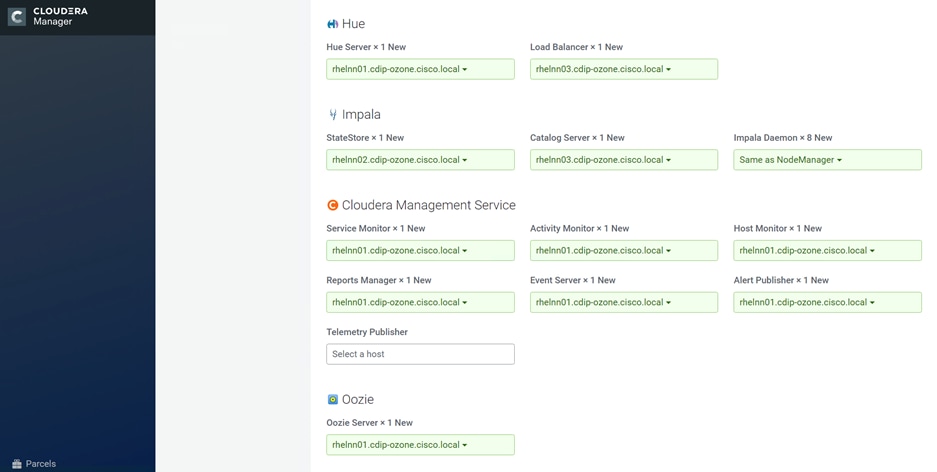Image resolution: width=937 pixels, height=472 pixels.
Task: Click the 'Oozie Server × 1 New' label
Action: 369,422
